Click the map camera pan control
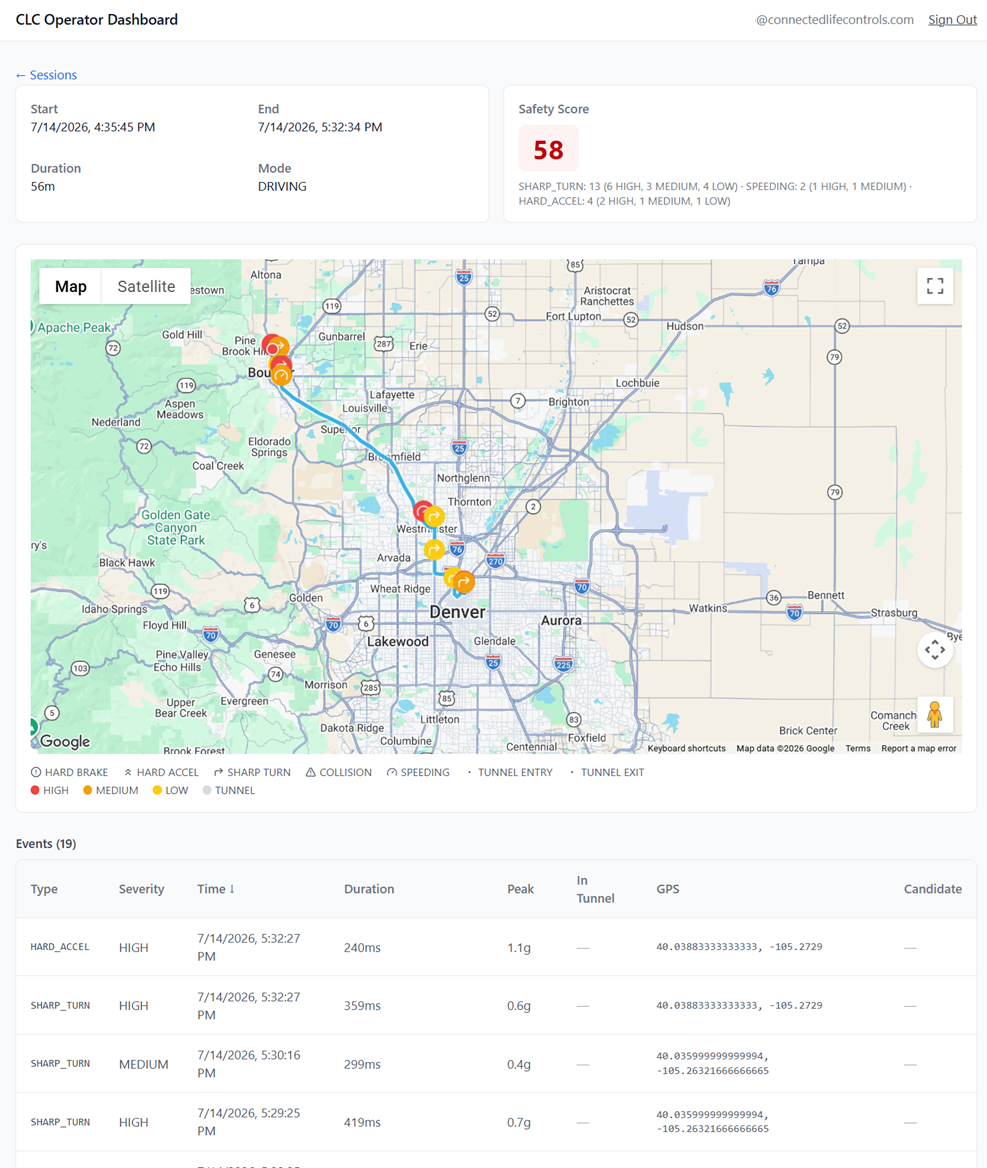 935,650
